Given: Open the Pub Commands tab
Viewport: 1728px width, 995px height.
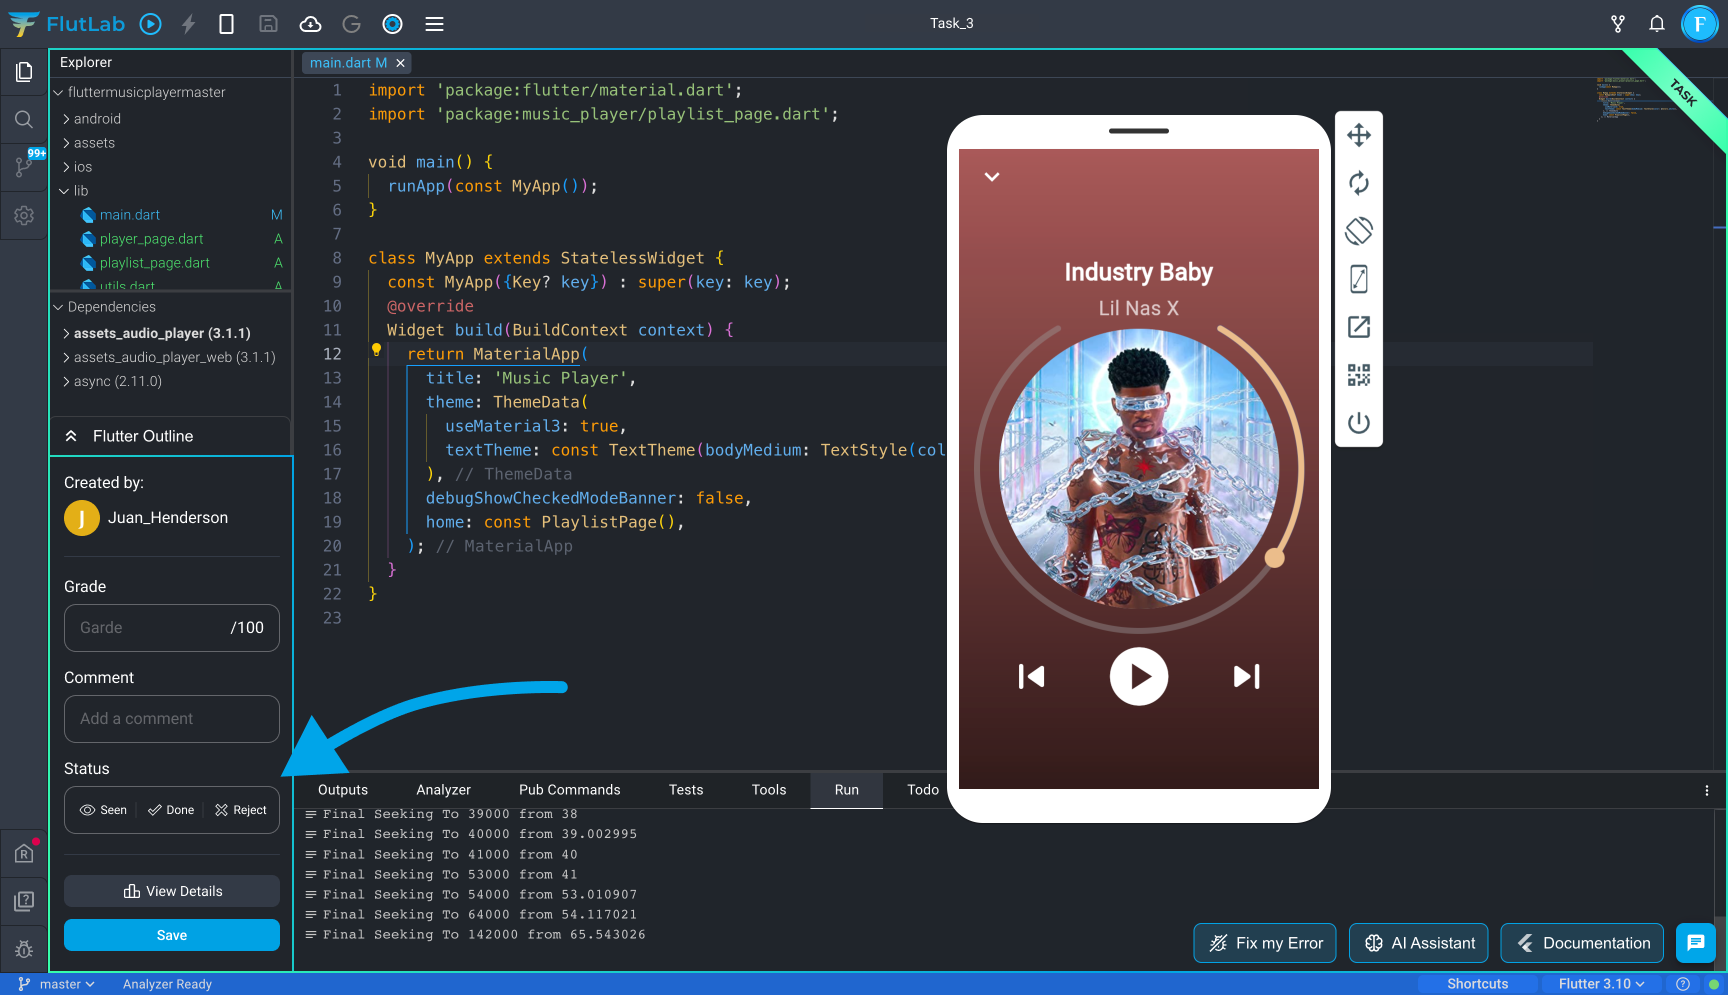Looking at the screenshot, I should 569,790.
